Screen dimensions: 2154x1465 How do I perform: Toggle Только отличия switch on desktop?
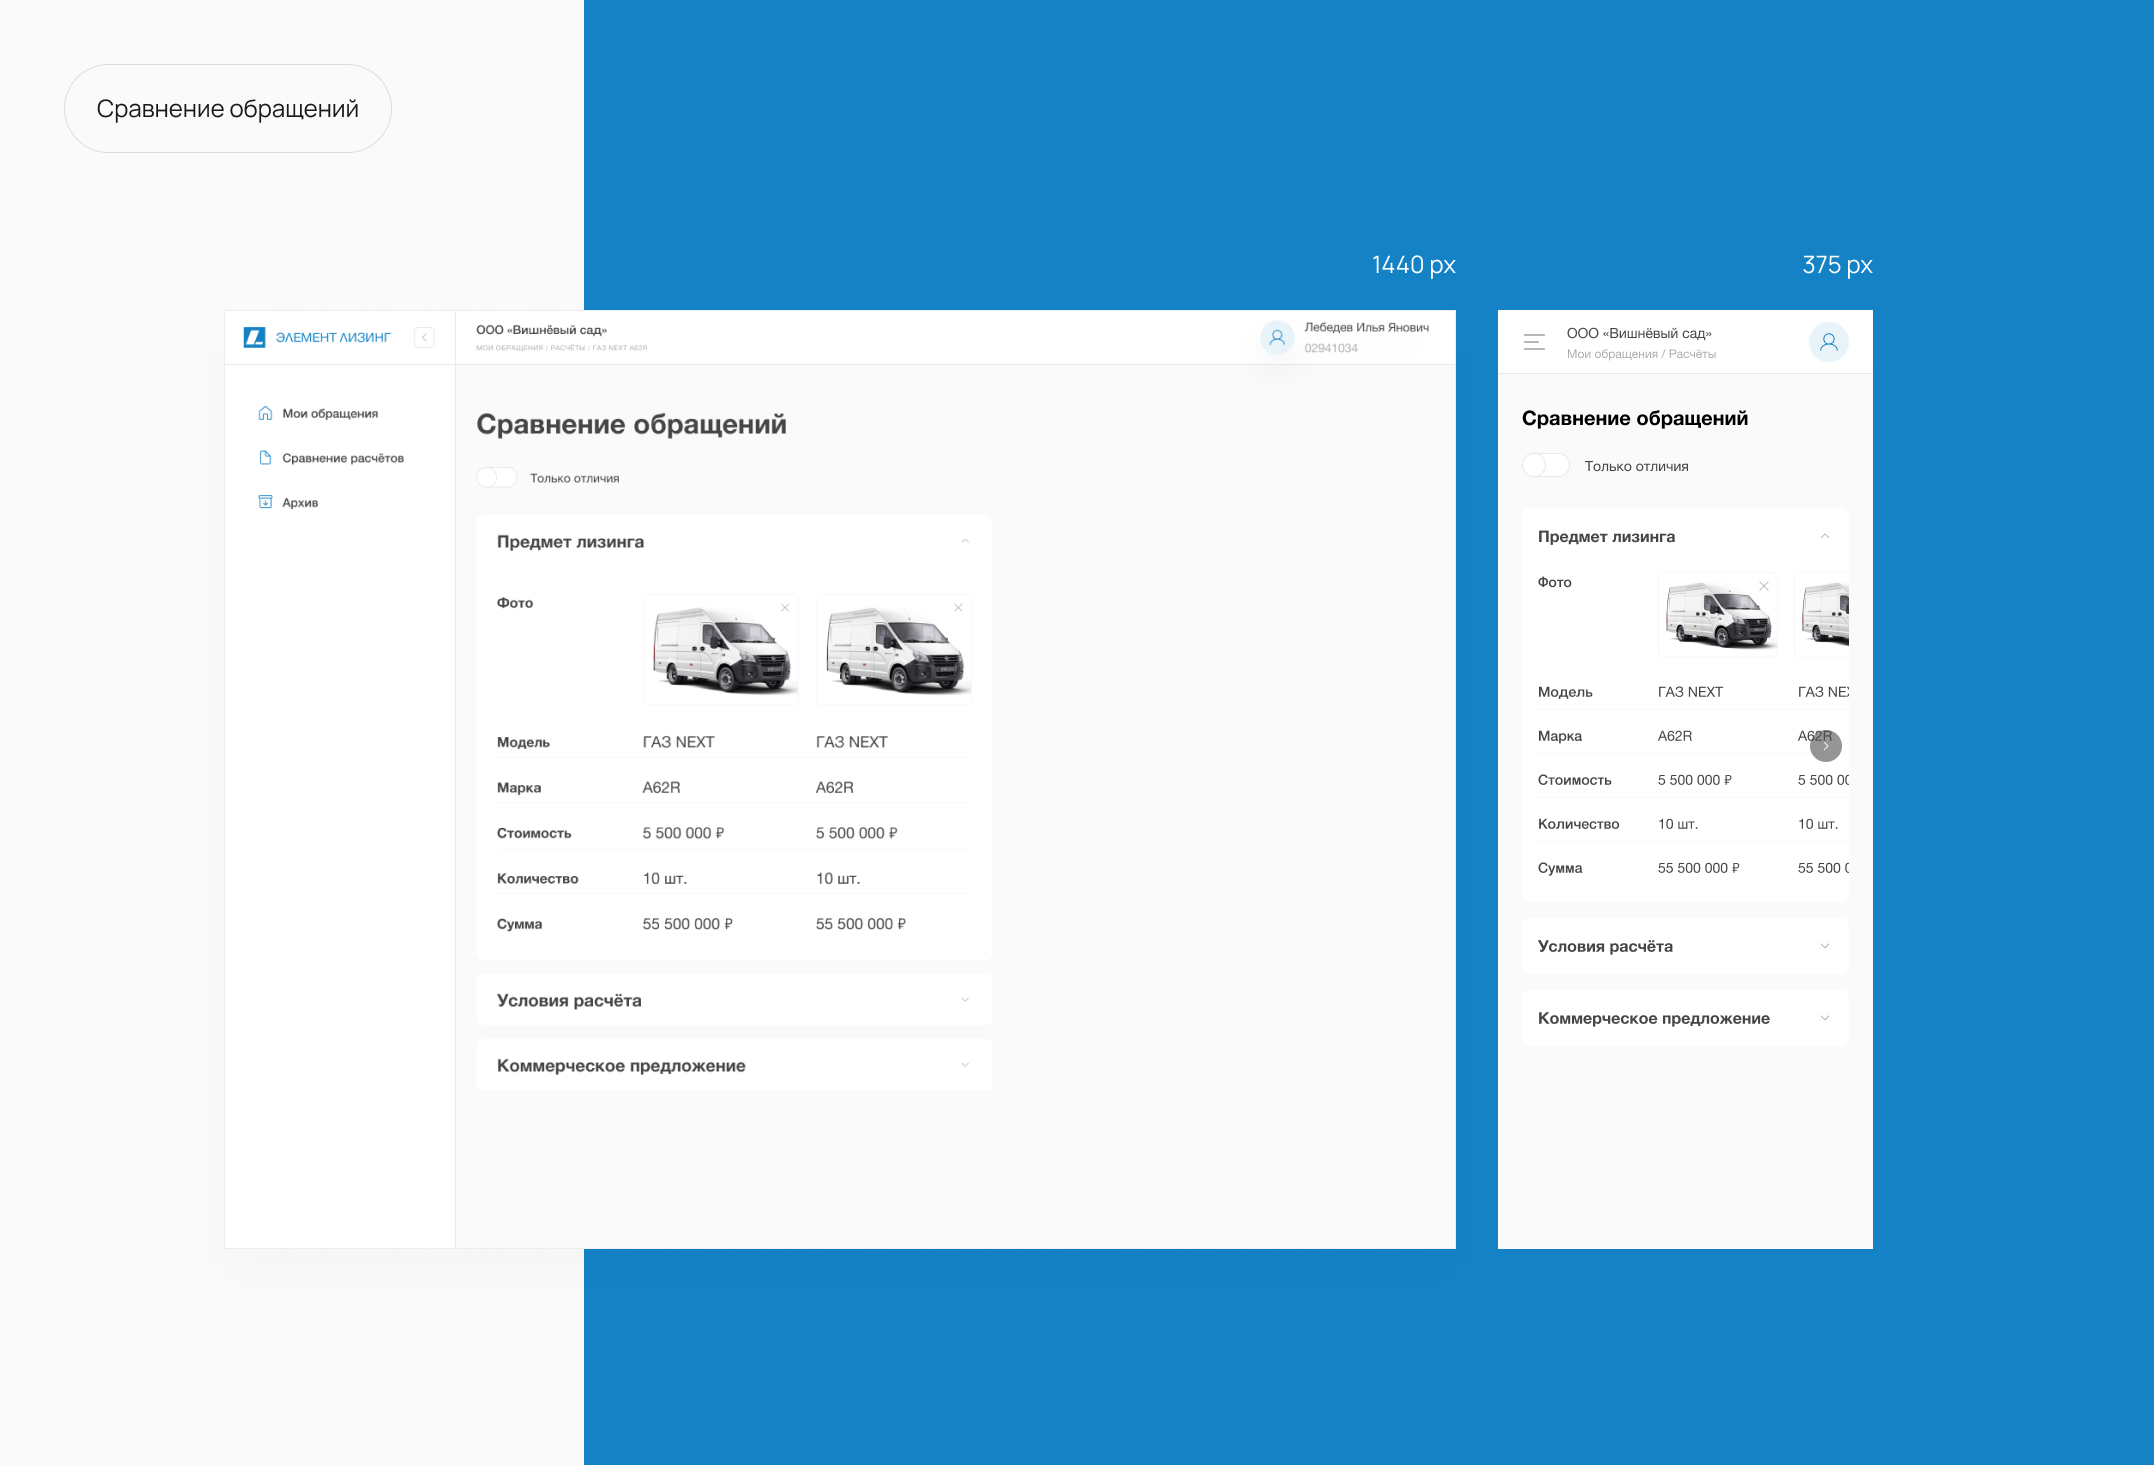(x=497, y=478)
